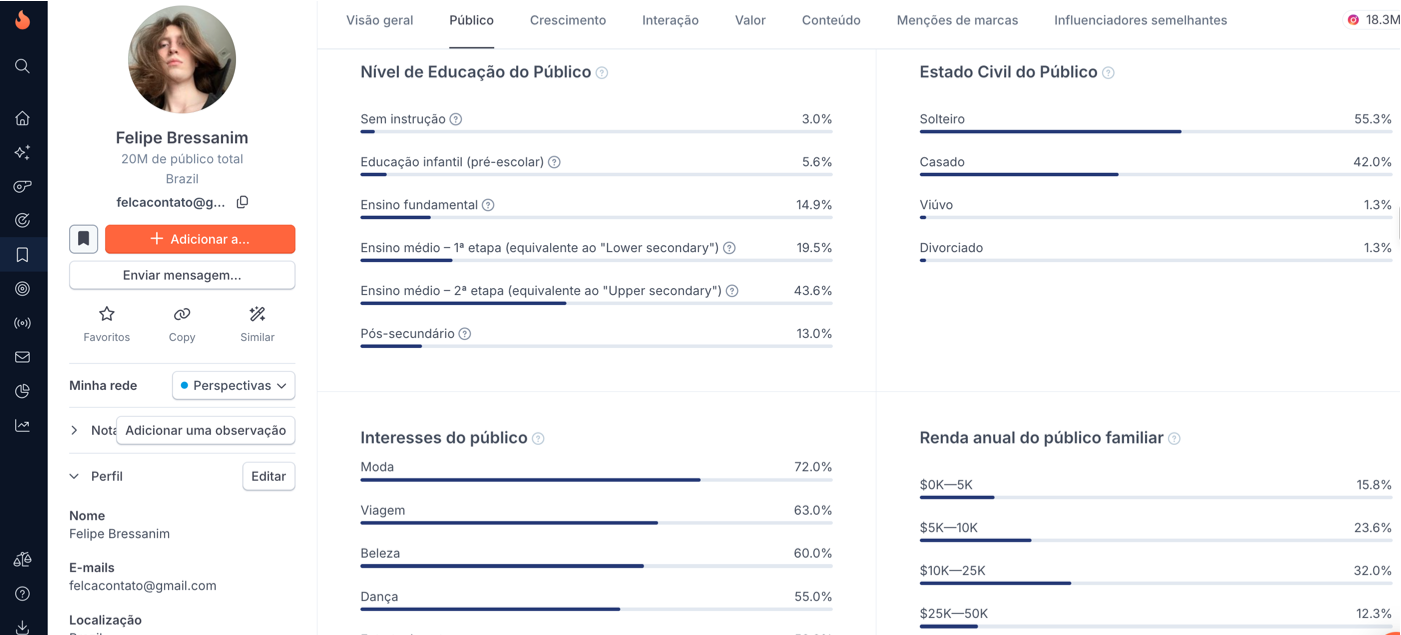Open the pie chart reports icon

coord(22,391)
